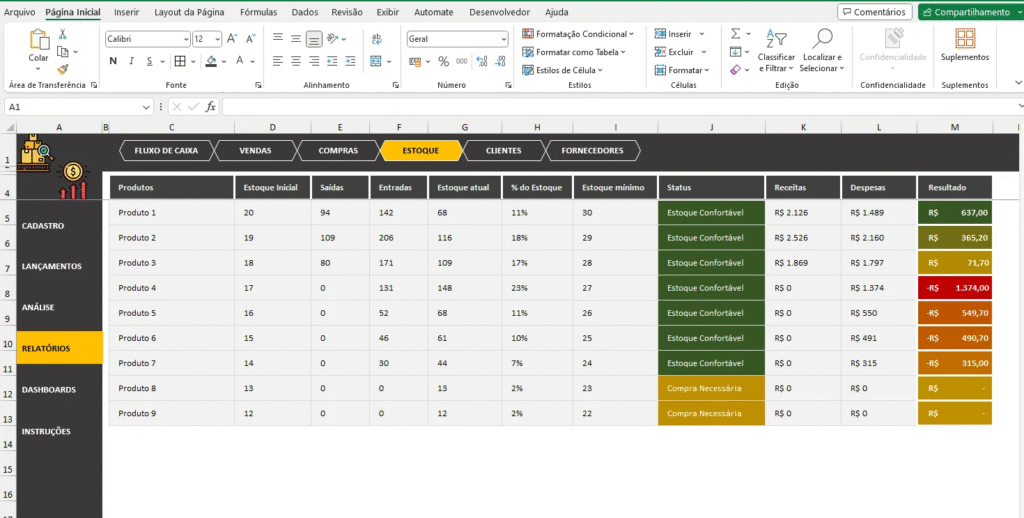The width and height of the screenshot is (1024, 518).
Task: Open the Geral number format dropdown
Action: pos(503,39)
